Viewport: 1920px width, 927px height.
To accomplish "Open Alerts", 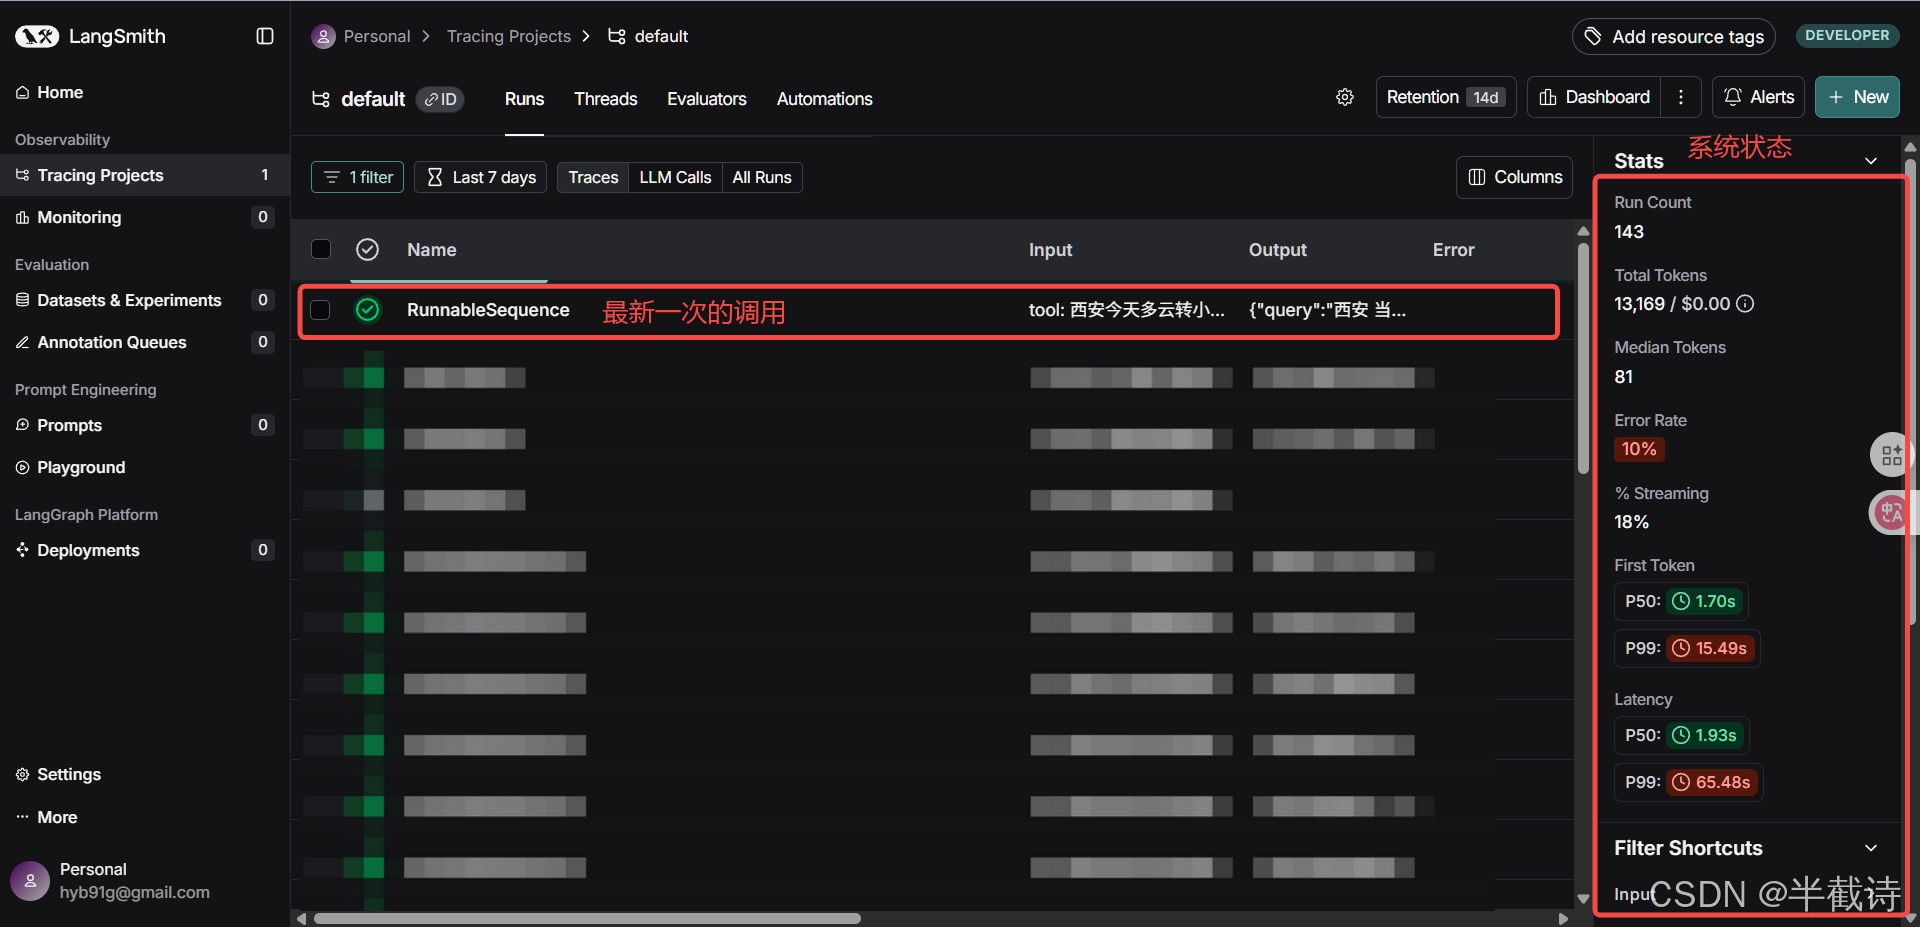I will tap(1758, 97).
